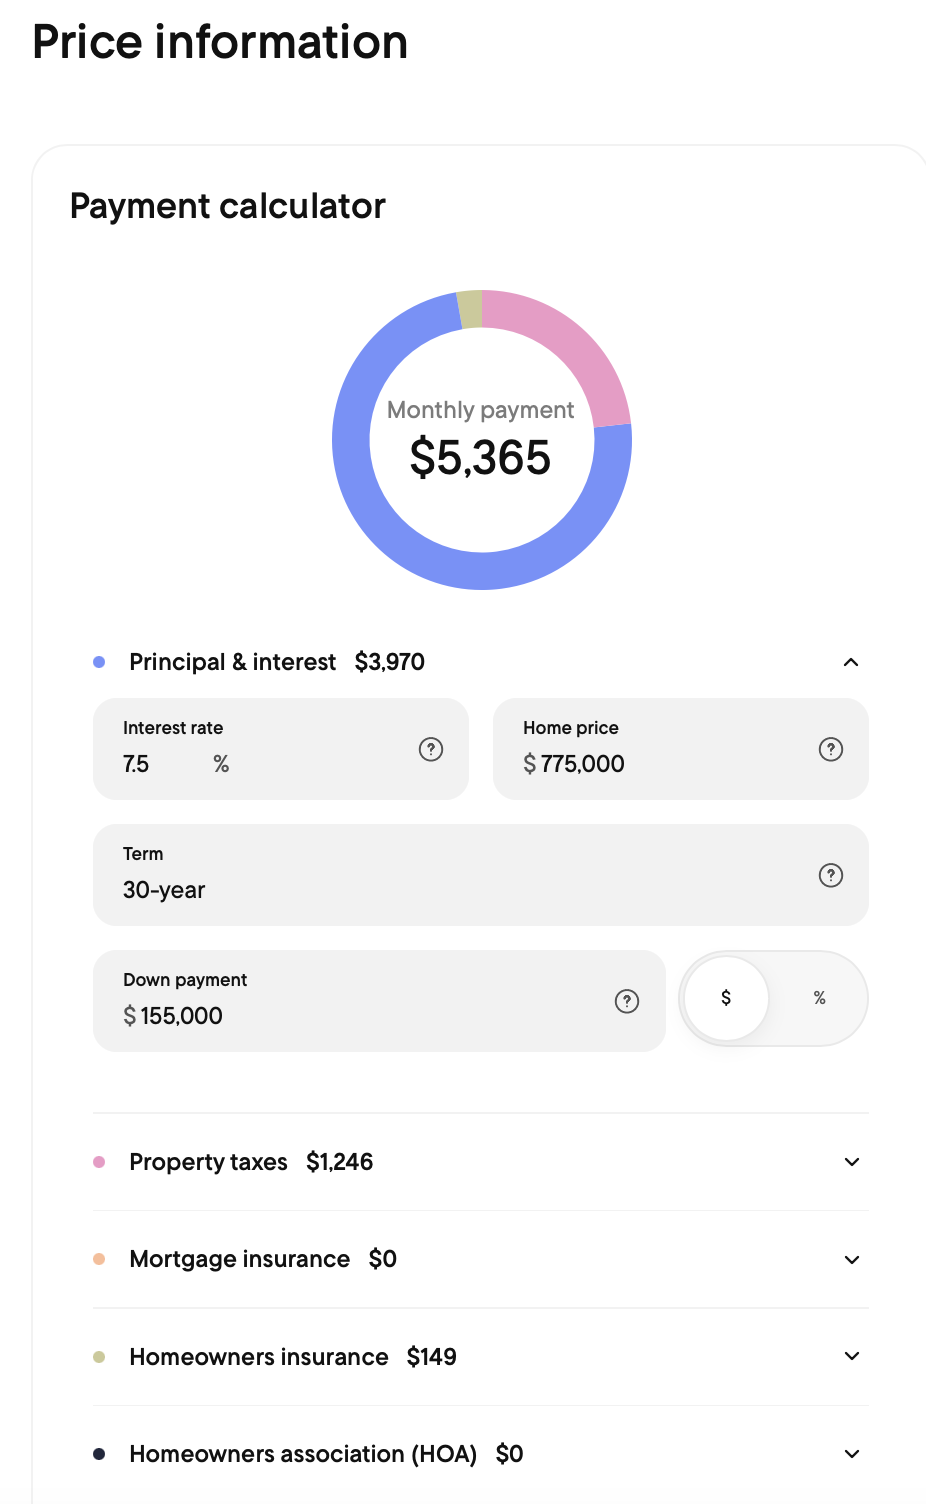Expand the Property taxes section
The height and width of the screenshot is (1504, 926).
(x=851, y=1162)
